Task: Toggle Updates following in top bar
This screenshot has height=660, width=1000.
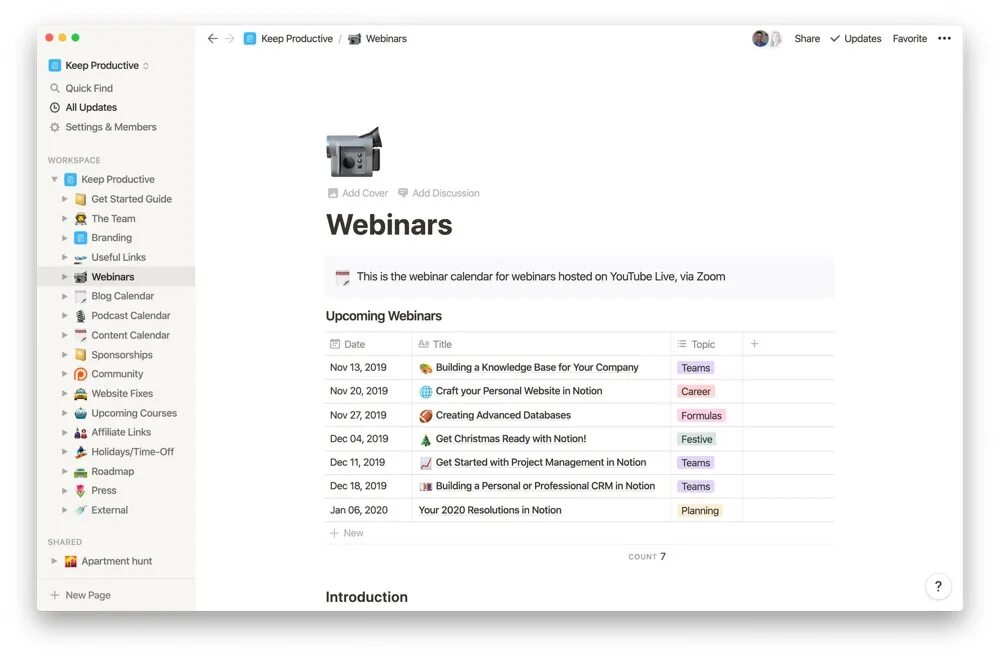Action: click(x=856, y=38)
